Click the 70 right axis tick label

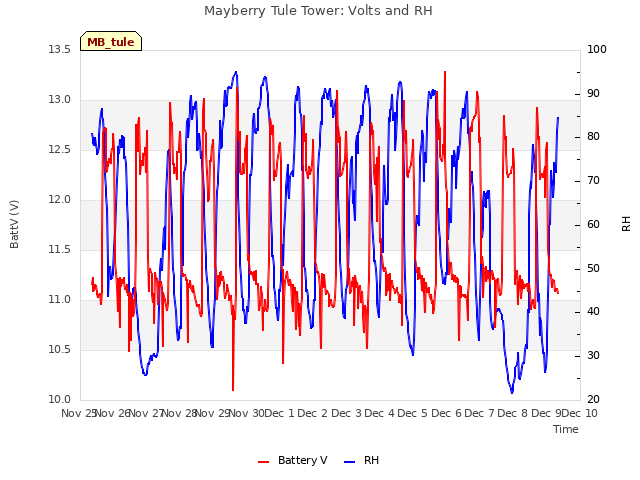pos(593,181)
